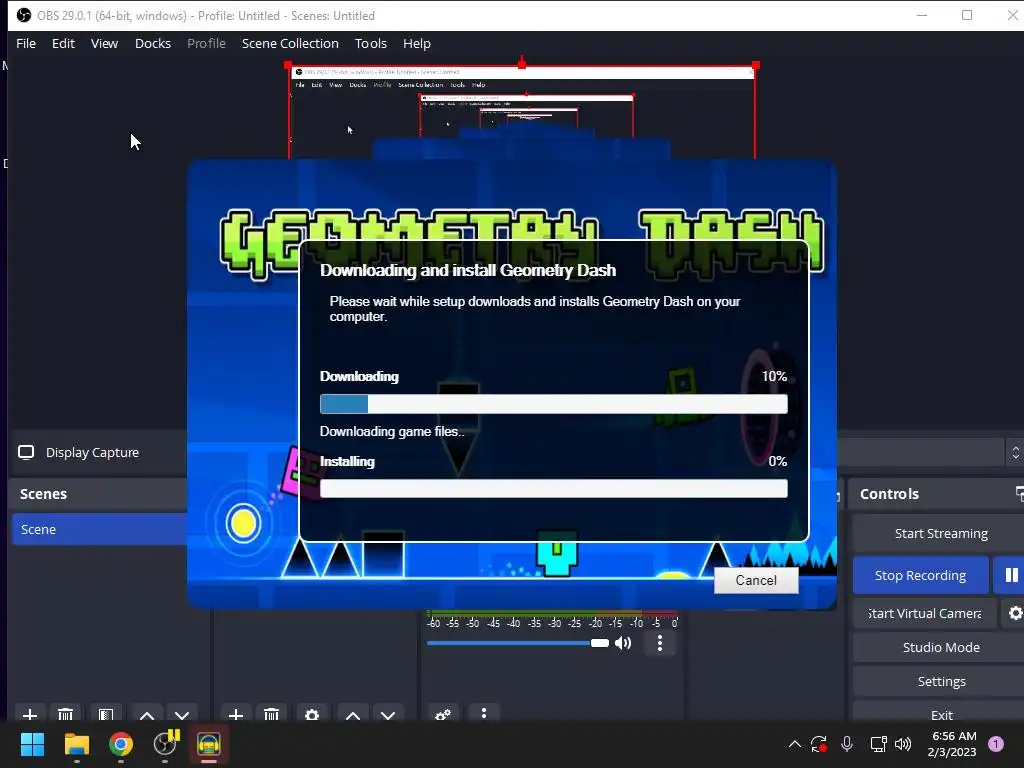Click Exit button in Controls
The width and height of the screenshot is (1024, 768).
[x=940, y=713]
